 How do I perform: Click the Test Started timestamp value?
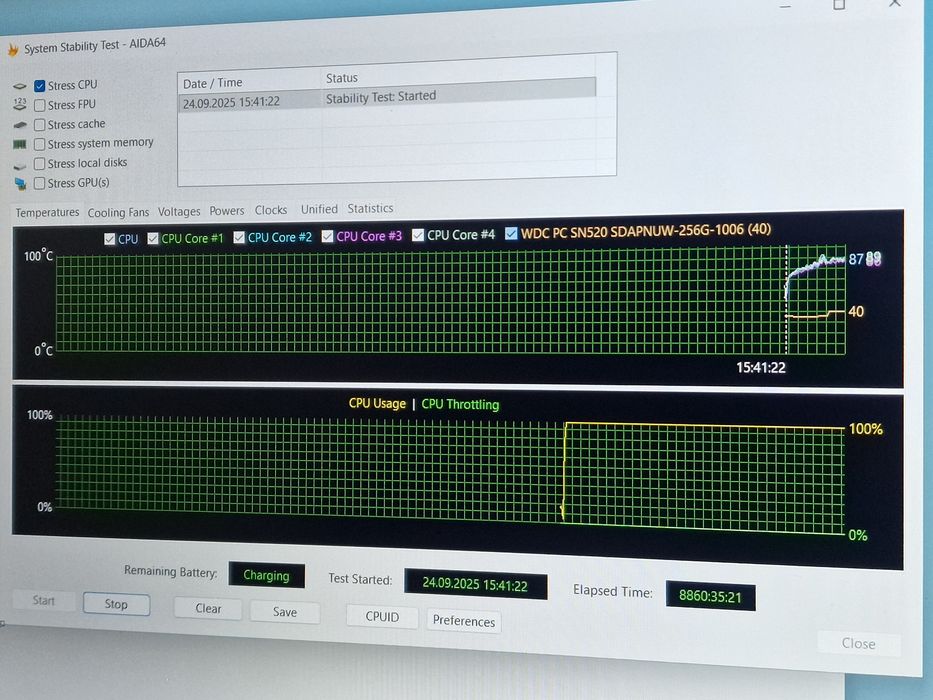(x=475, y=585)
